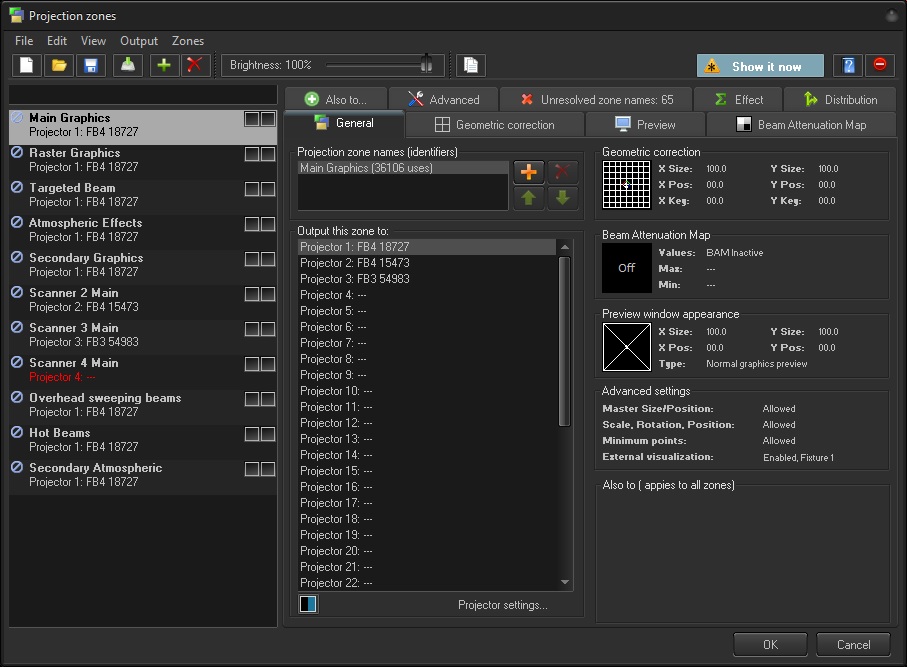The image size is (907, 667).
Task: Click the red X delete zone icon
Action: tap(195, 66)
